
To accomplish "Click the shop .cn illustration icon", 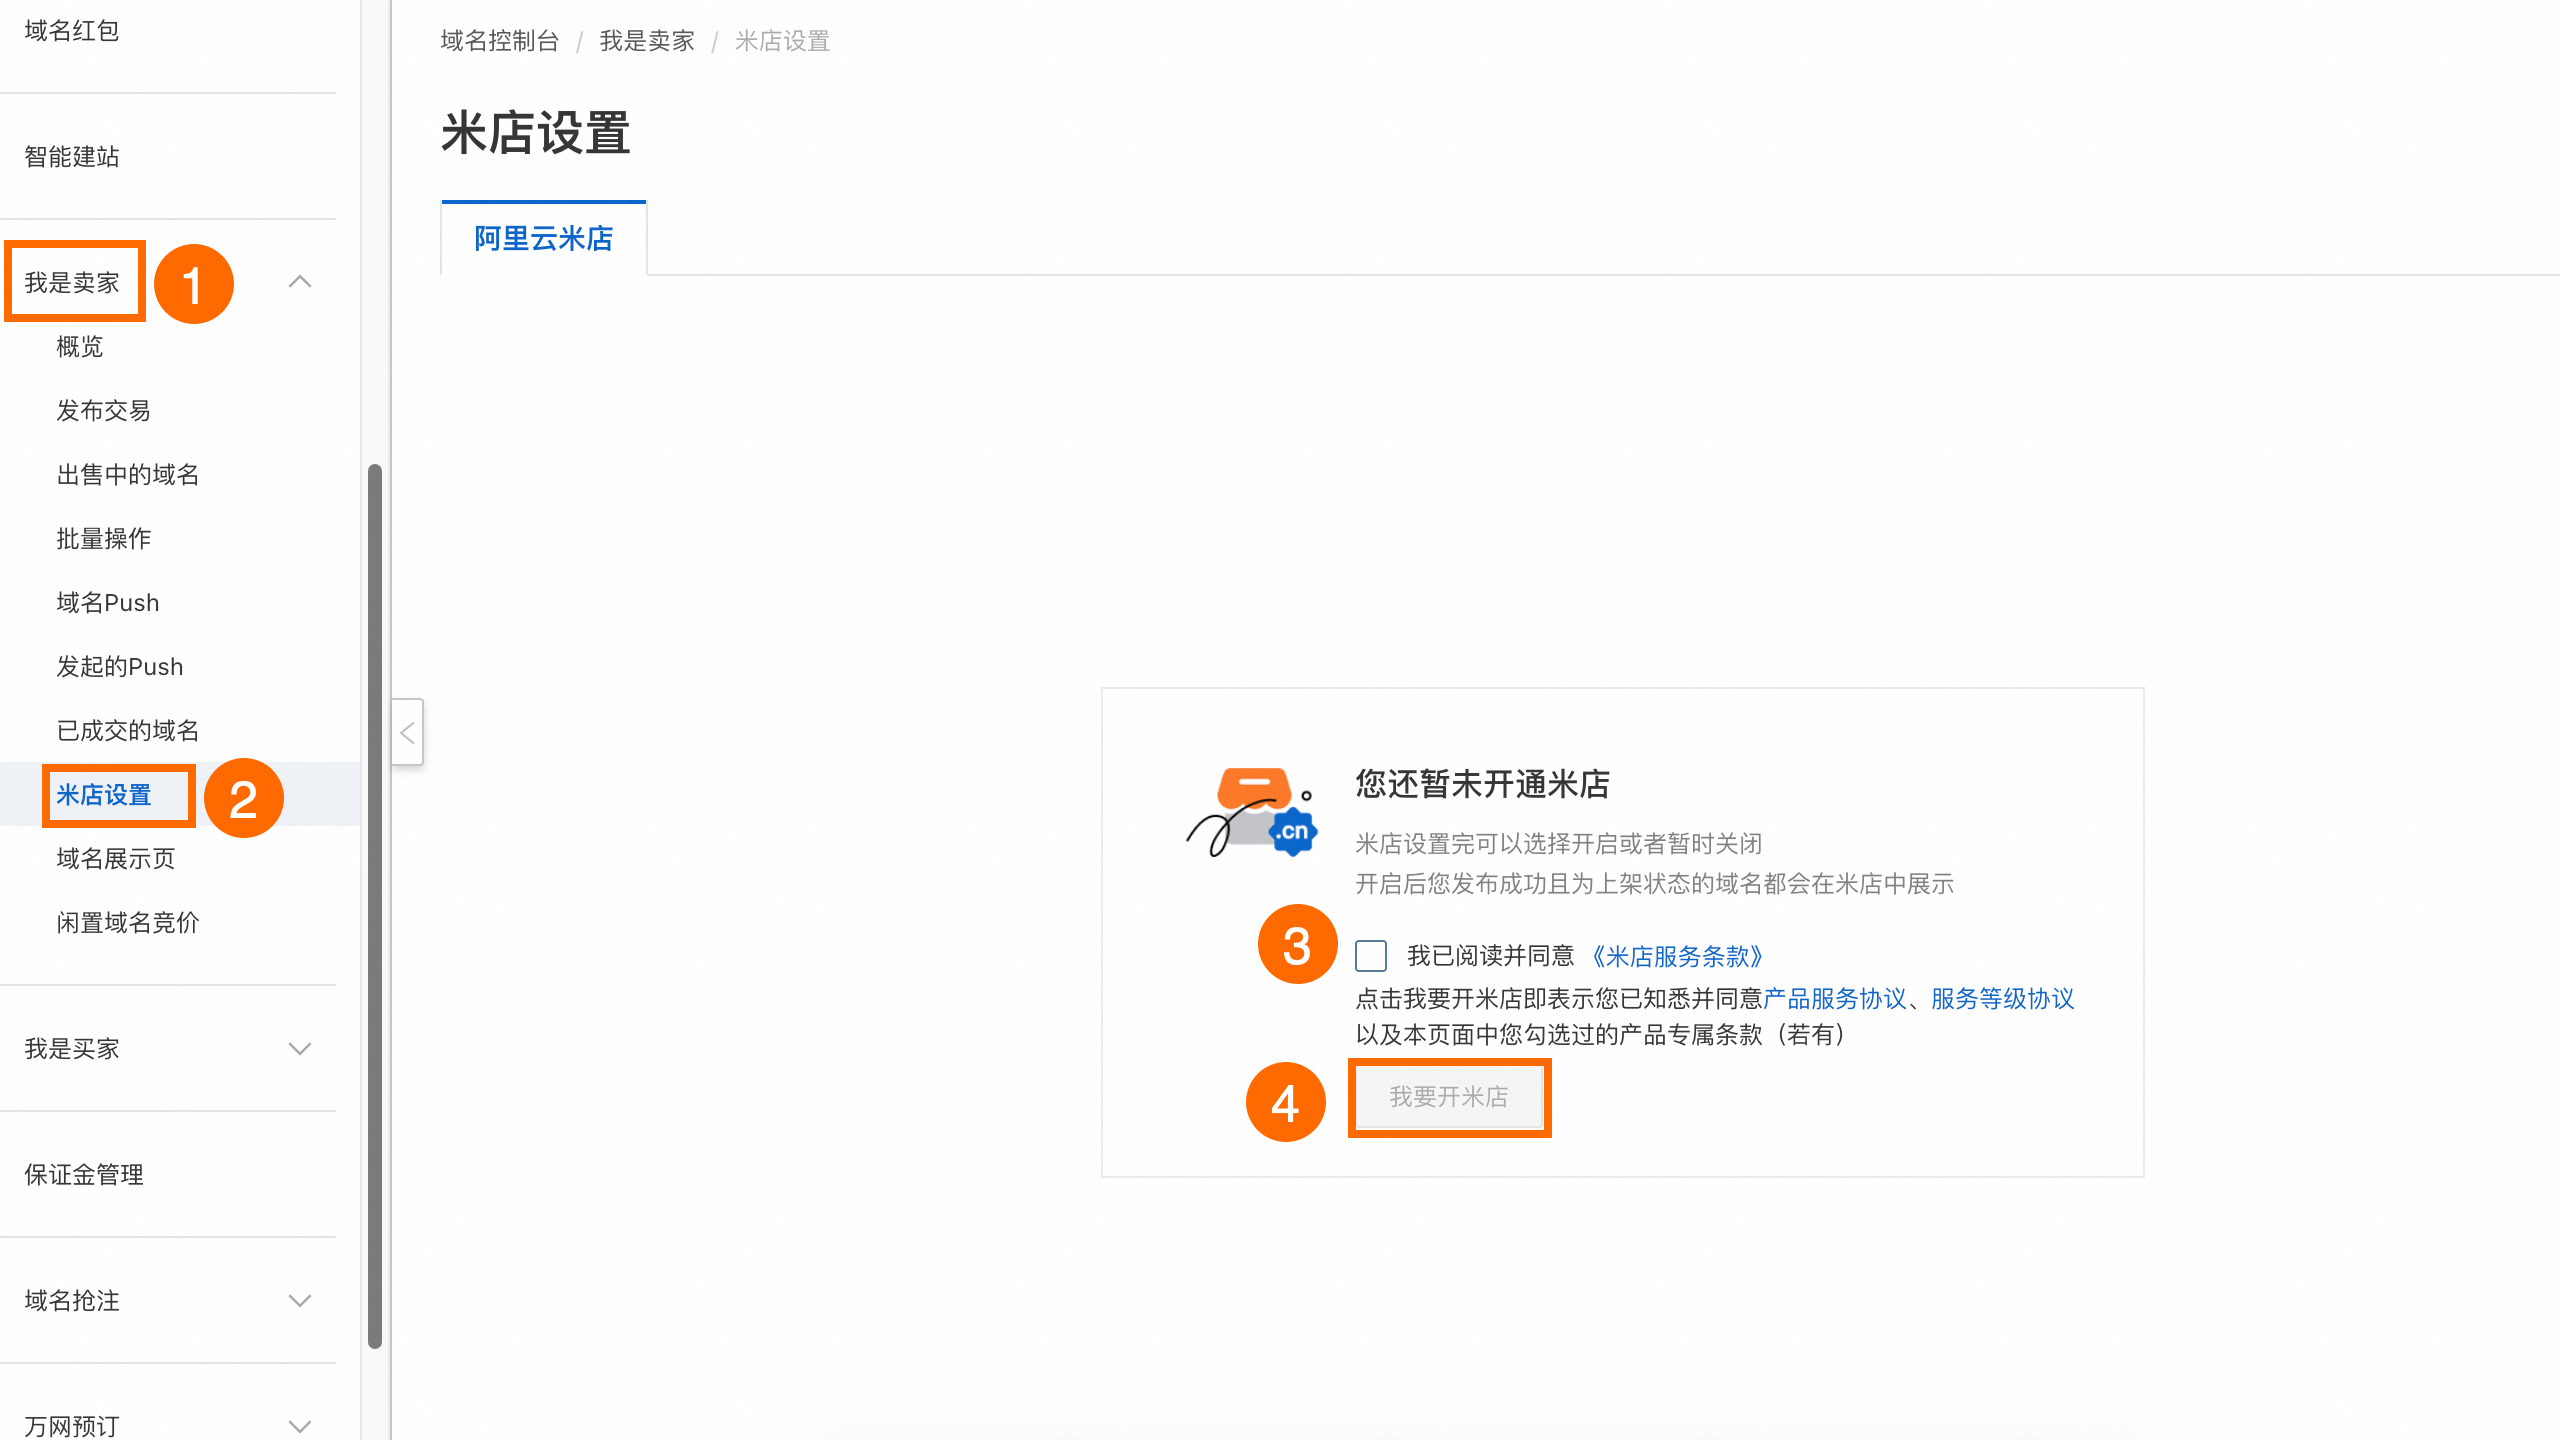I will pos(1252,812).
